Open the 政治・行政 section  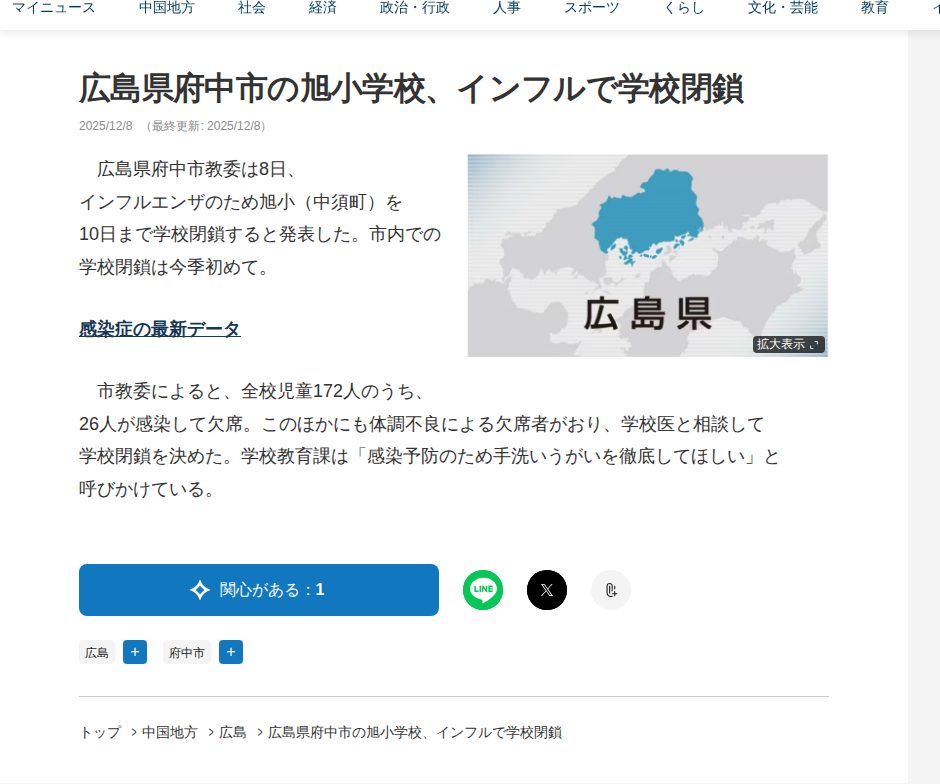coord(415,8)
